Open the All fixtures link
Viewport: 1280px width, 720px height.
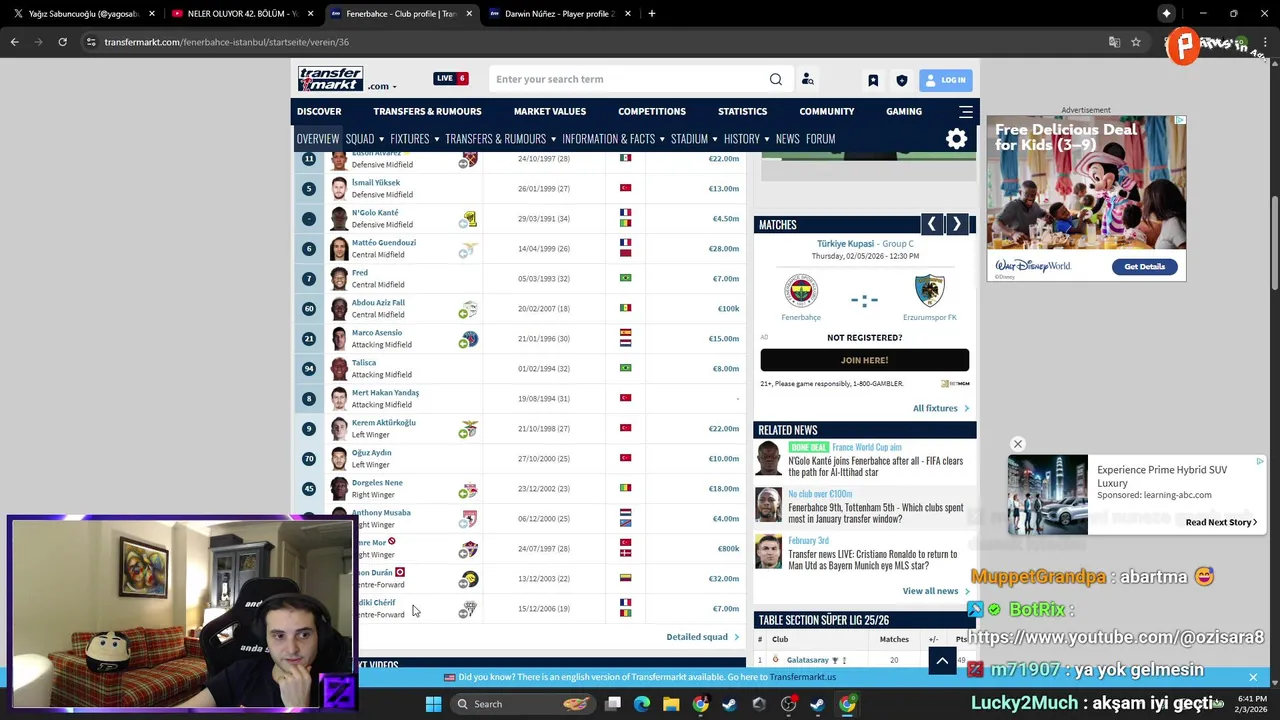click(940, 408)
